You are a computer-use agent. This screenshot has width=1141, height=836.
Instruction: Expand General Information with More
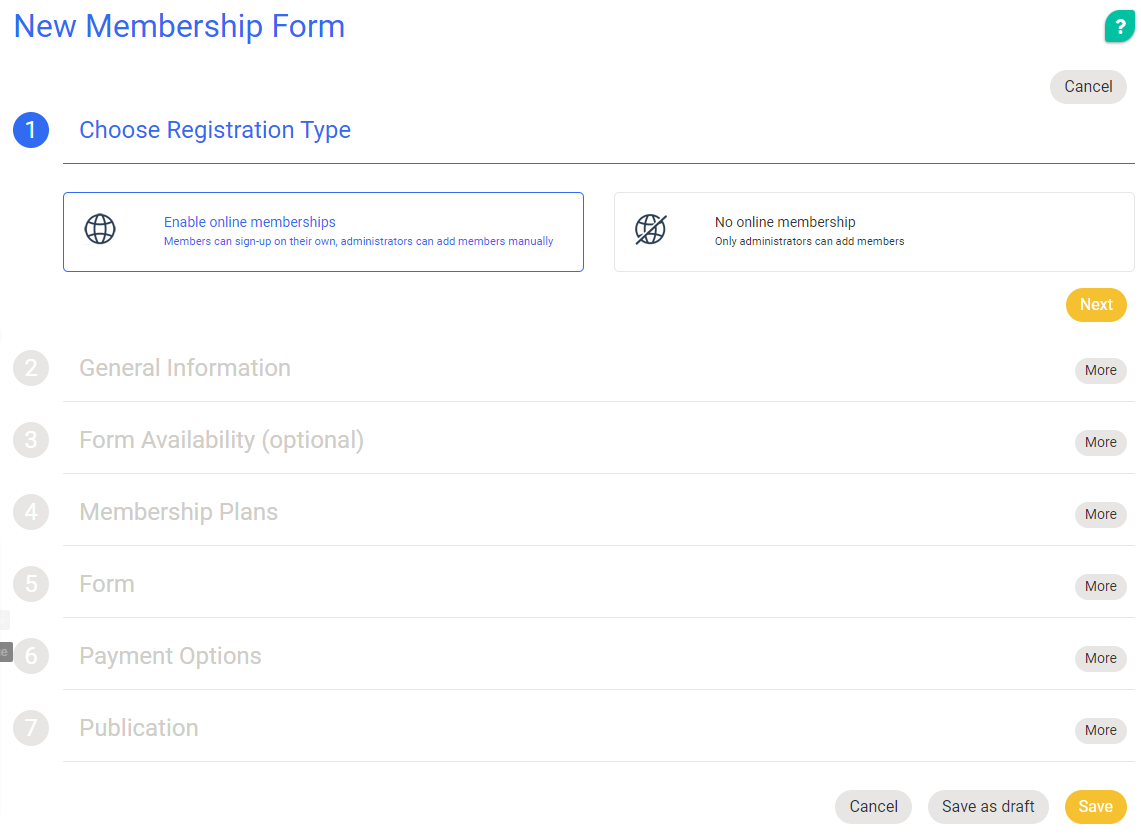[x=1100, y=370]
